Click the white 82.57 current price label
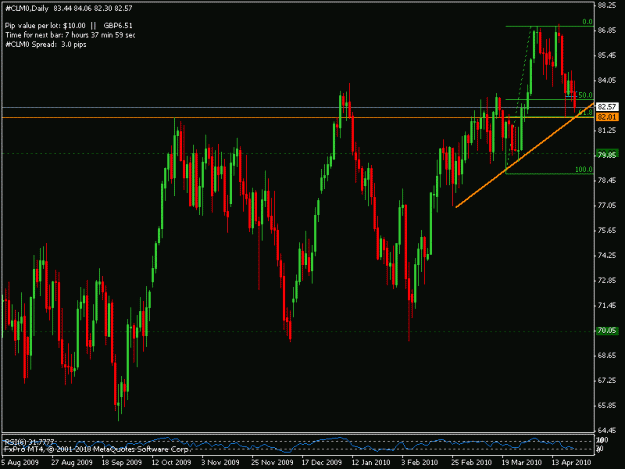Screen dimensions: 625x469 tap(607, 107)
